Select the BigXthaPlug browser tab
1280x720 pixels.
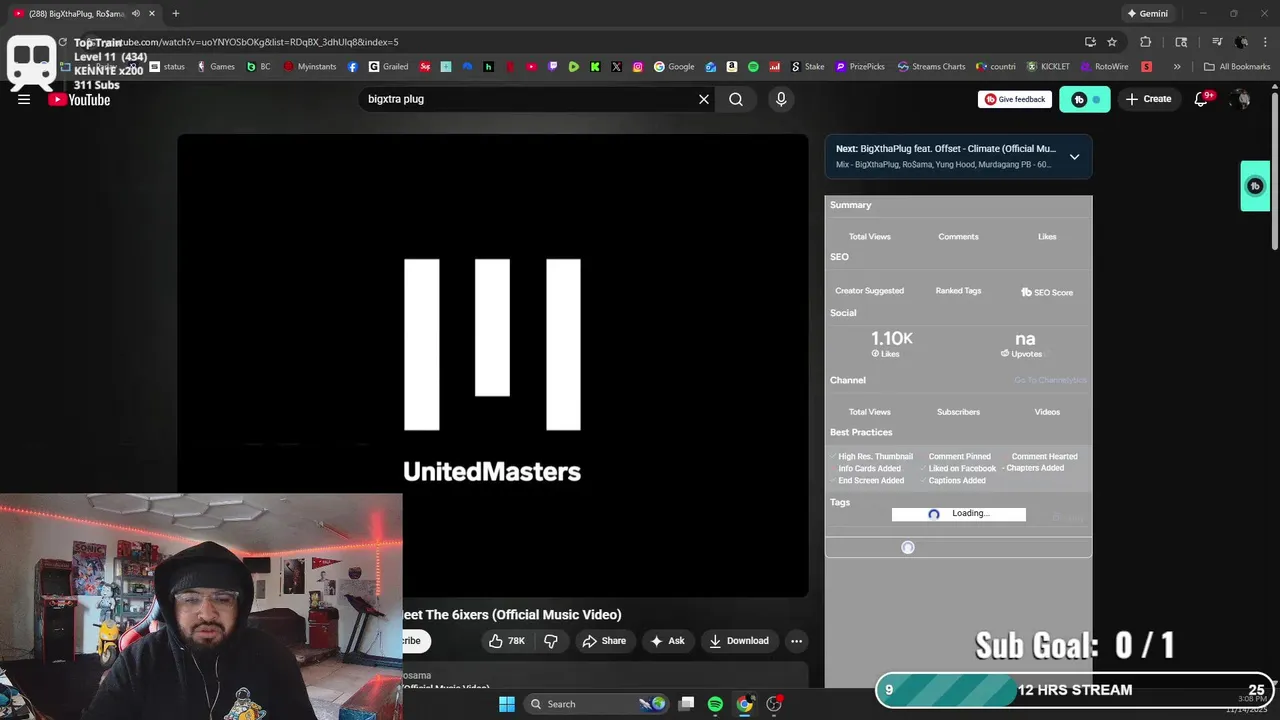(78, 14)
